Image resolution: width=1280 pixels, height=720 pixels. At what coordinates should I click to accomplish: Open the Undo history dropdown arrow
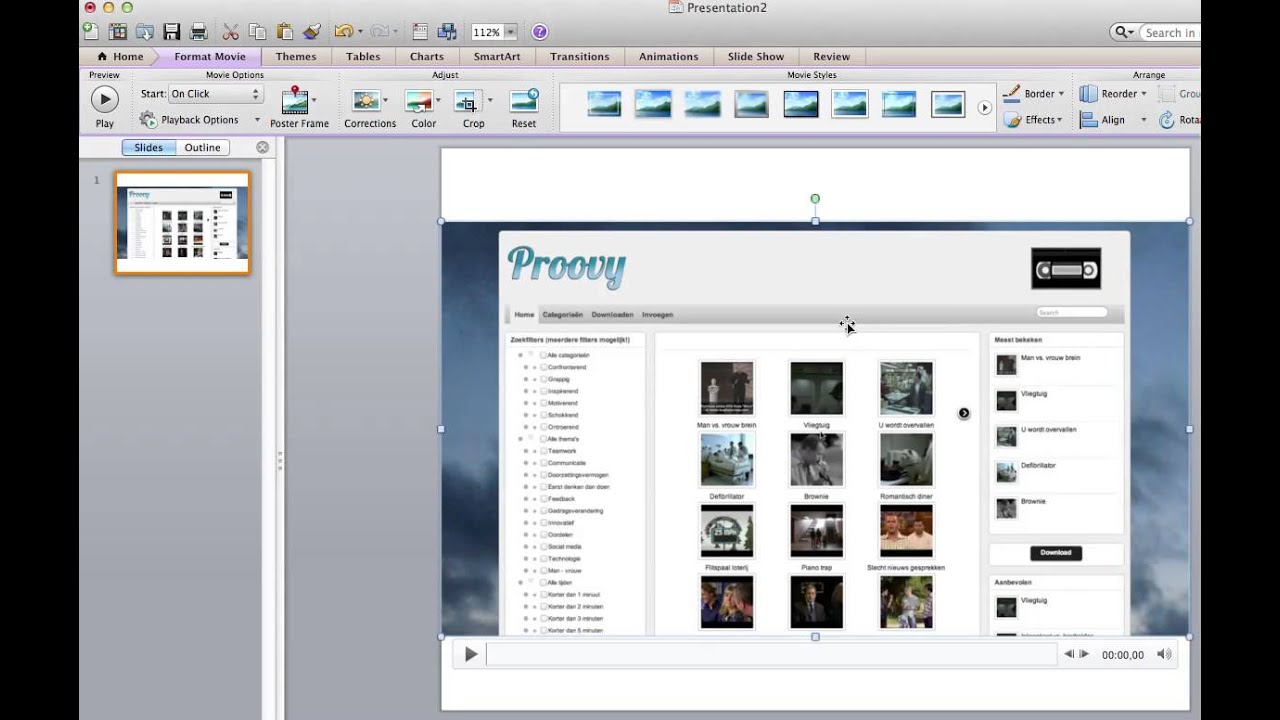[x=359, y=32]
